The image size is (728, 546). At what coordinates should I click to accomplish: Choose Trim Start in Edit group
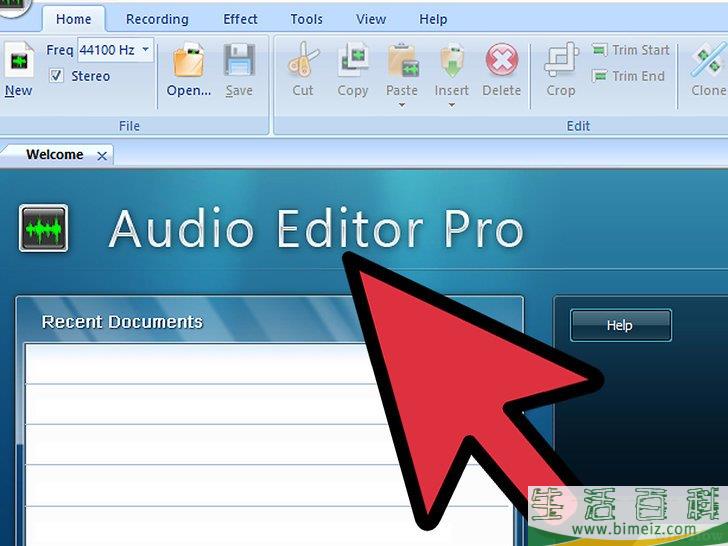[x=630, y=50]
